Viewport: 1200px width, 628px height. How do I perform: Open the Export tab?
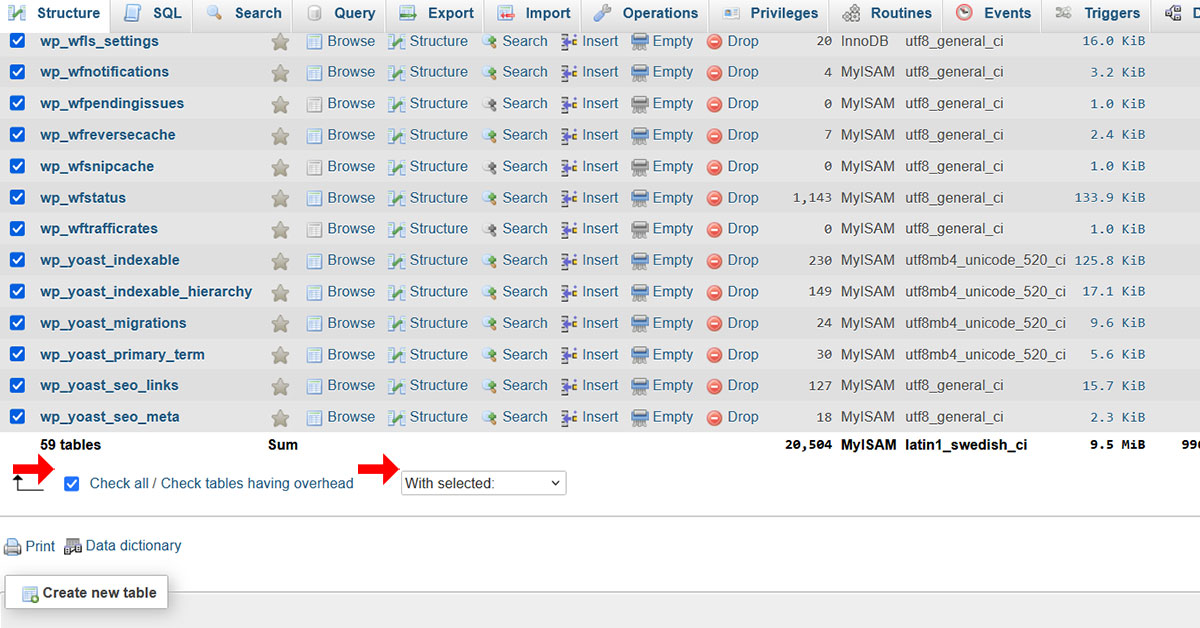click(437, 14)
